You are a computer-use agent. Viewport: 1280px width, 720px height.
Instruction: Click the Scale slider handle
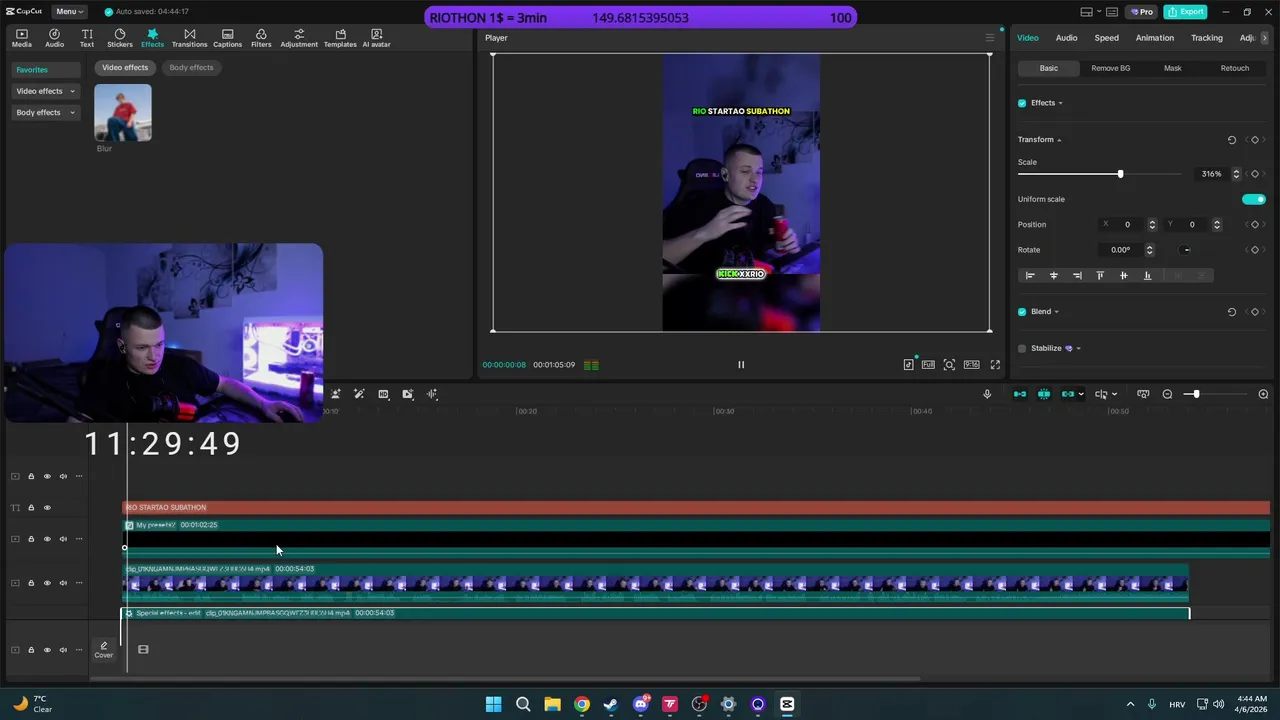point(1120,174)
